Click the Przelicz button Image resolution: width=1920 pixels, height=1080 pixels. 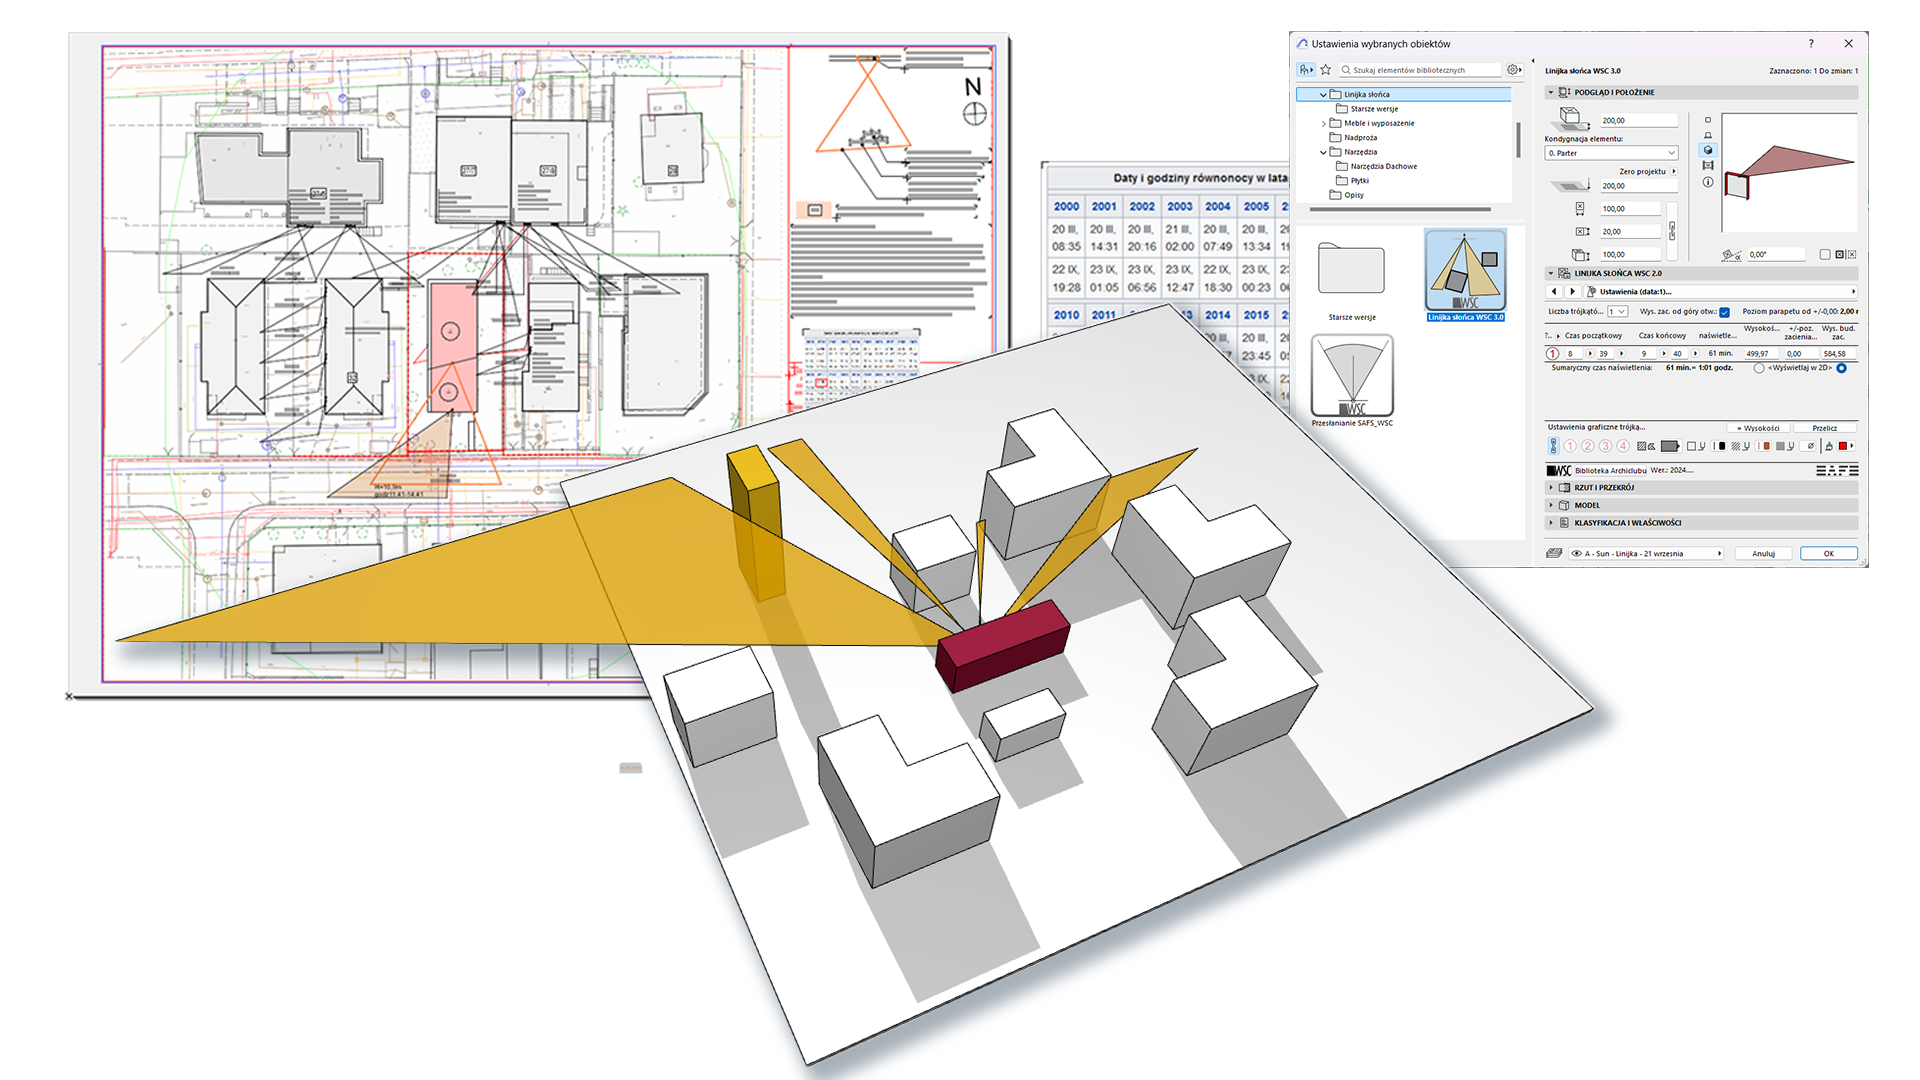pyautogui.click(x=1825, y=428)
